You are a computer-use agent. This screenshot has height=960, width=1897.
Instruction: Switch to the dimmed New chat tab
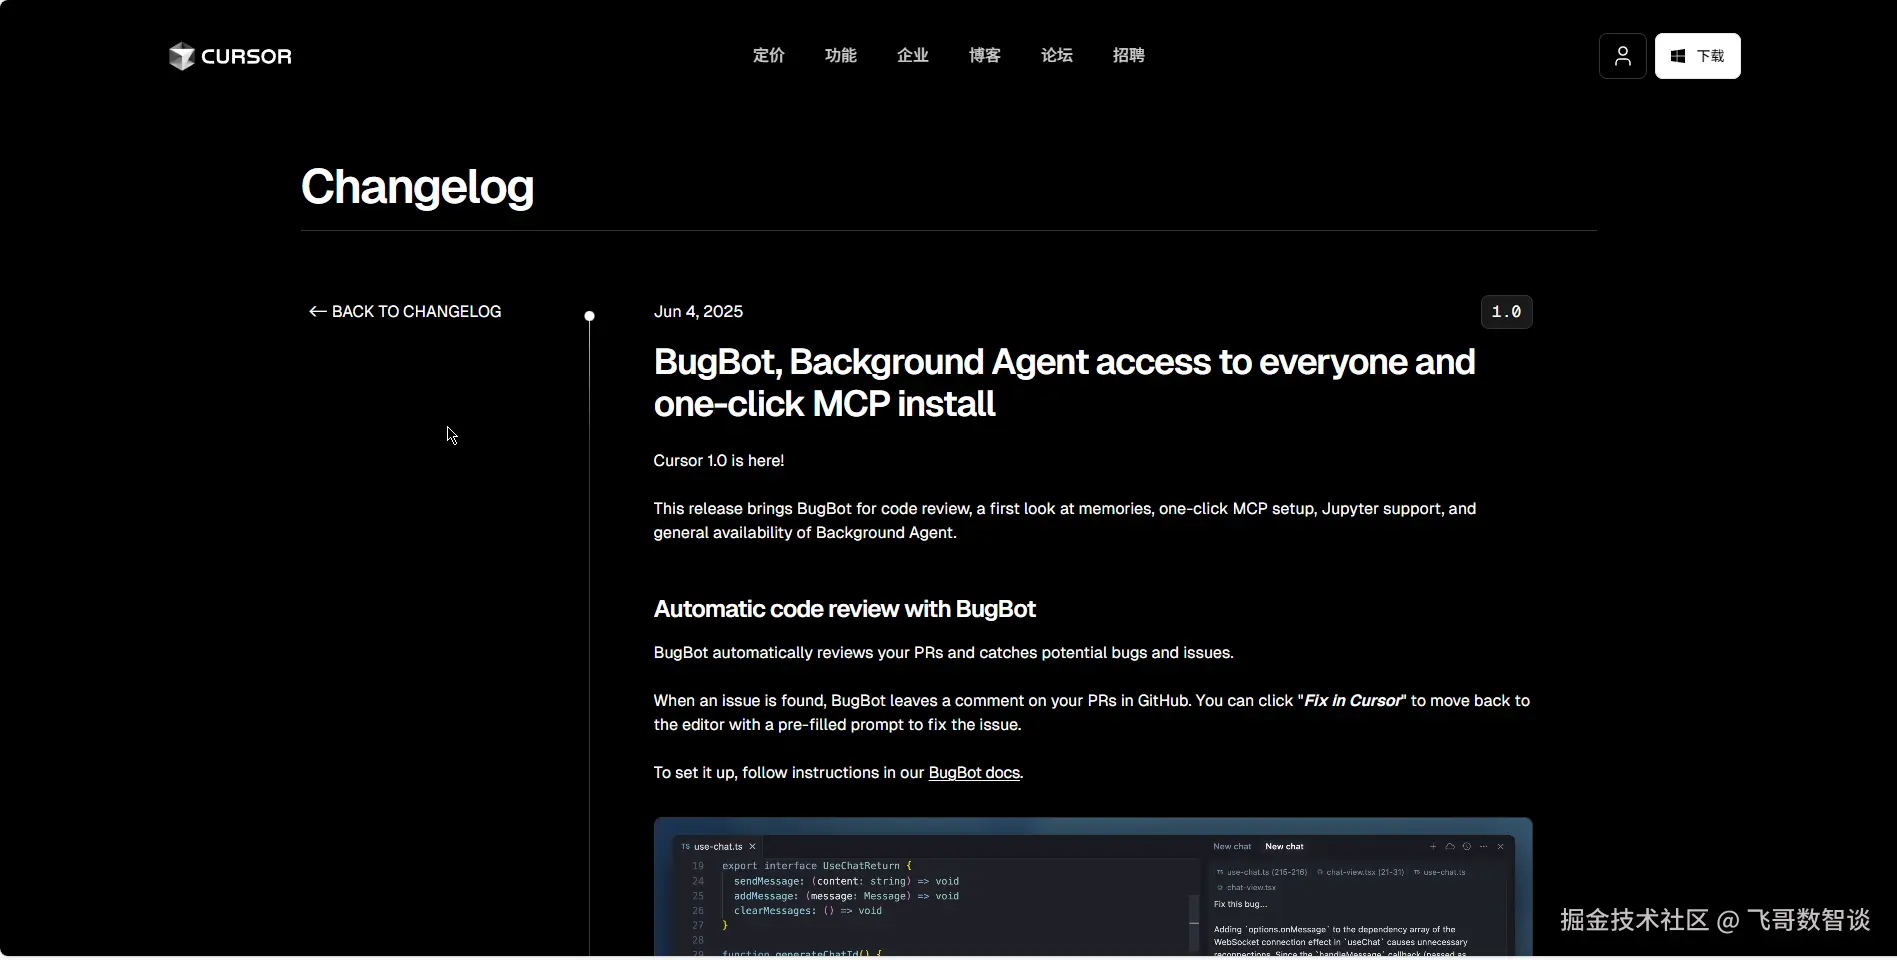pos(1232,847)
